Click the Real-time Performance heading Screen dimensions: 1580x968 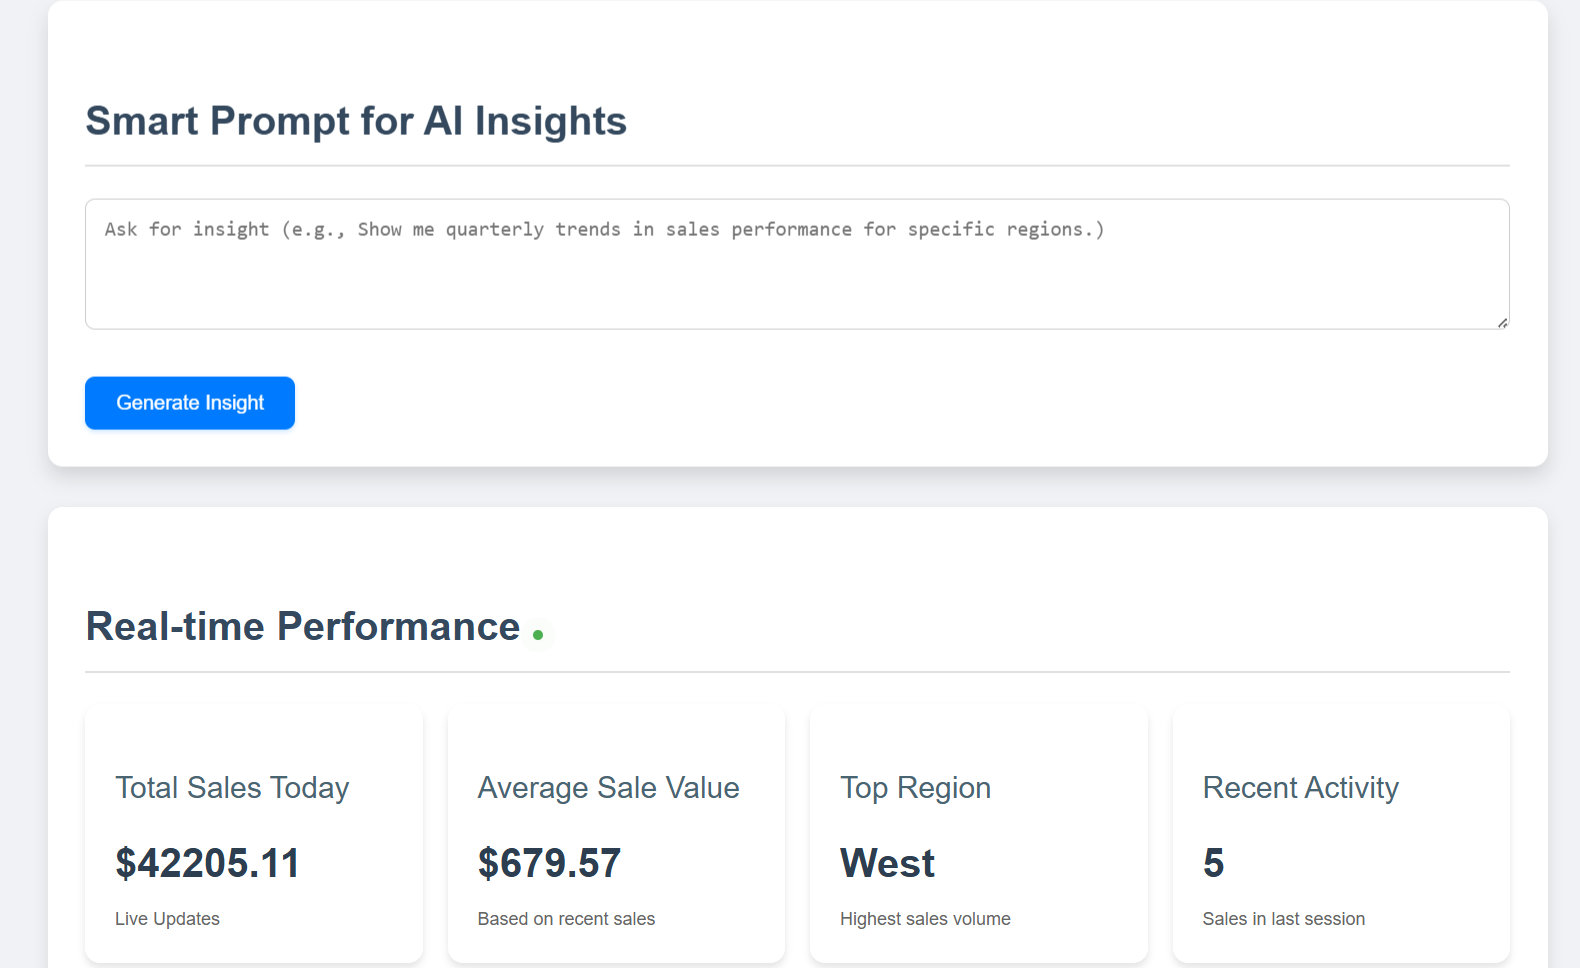pos(303,627)
